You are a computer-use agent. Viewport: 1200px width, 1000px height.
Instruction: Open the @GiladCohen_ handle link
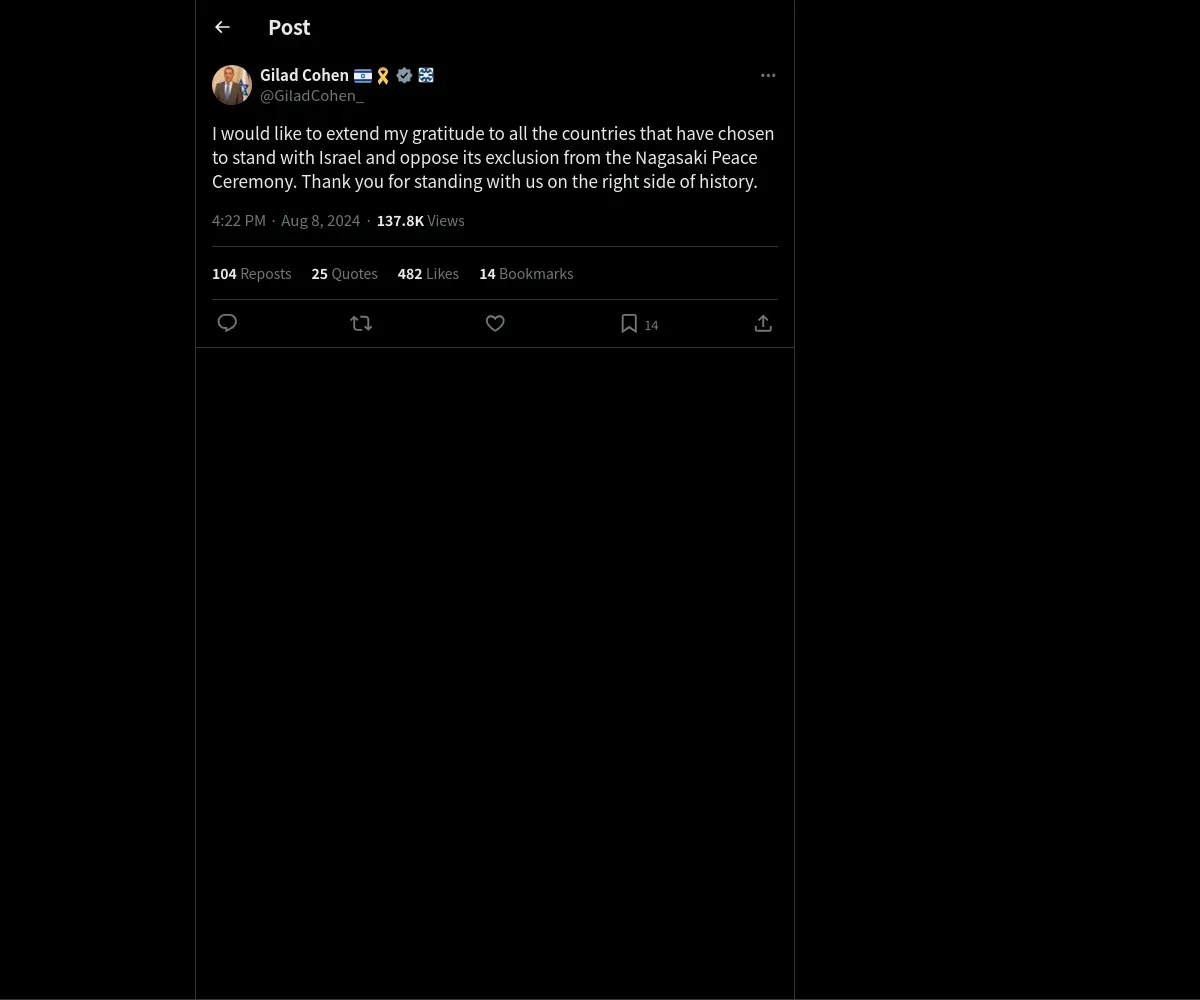[x=312, y=96]
